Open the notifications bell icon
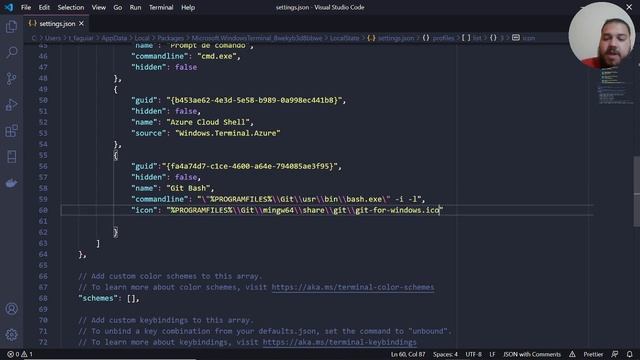Screen dimensions: 640x360 tap(629, 354)
